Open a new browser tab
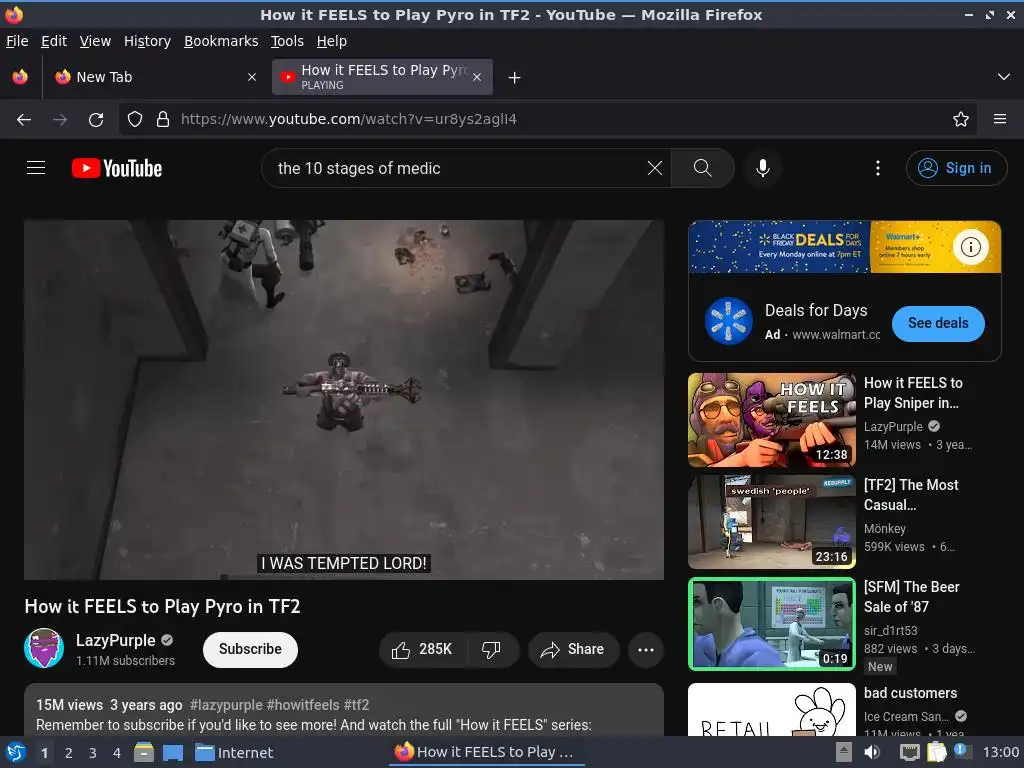This screenshot has height=768, width=1024. click(515, 78)
